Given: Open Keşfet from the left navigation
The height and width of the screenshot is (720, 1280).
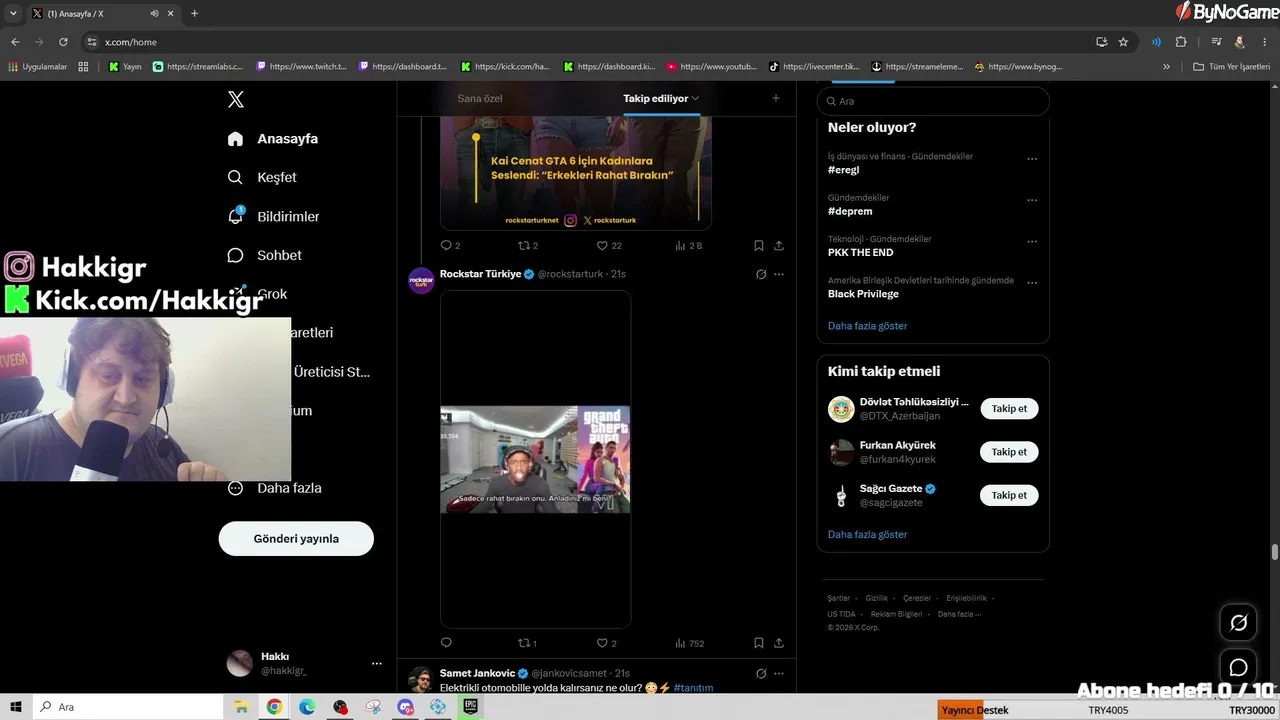Looking at the screenshot, I should pos(262,177).
